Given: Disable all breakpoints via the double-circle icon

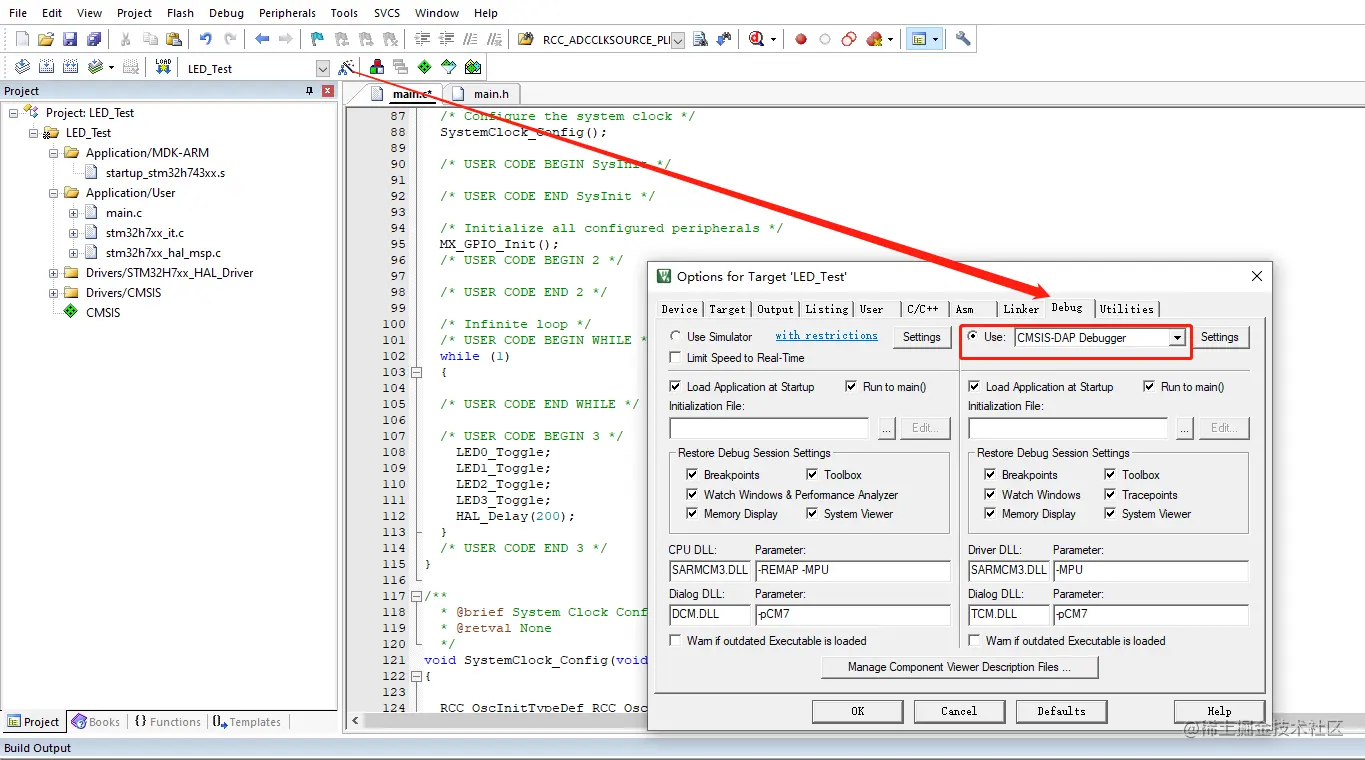Looking at the screenshot, I should [x=849, y=39].
